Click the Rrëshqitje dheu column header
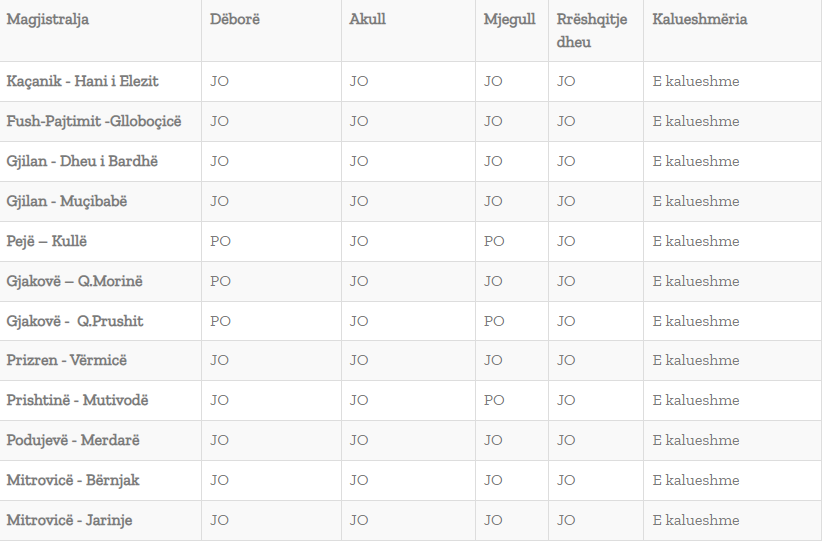The height and width of the screenshot is (545, 834). pyautogui.click(x=591, y=30)
